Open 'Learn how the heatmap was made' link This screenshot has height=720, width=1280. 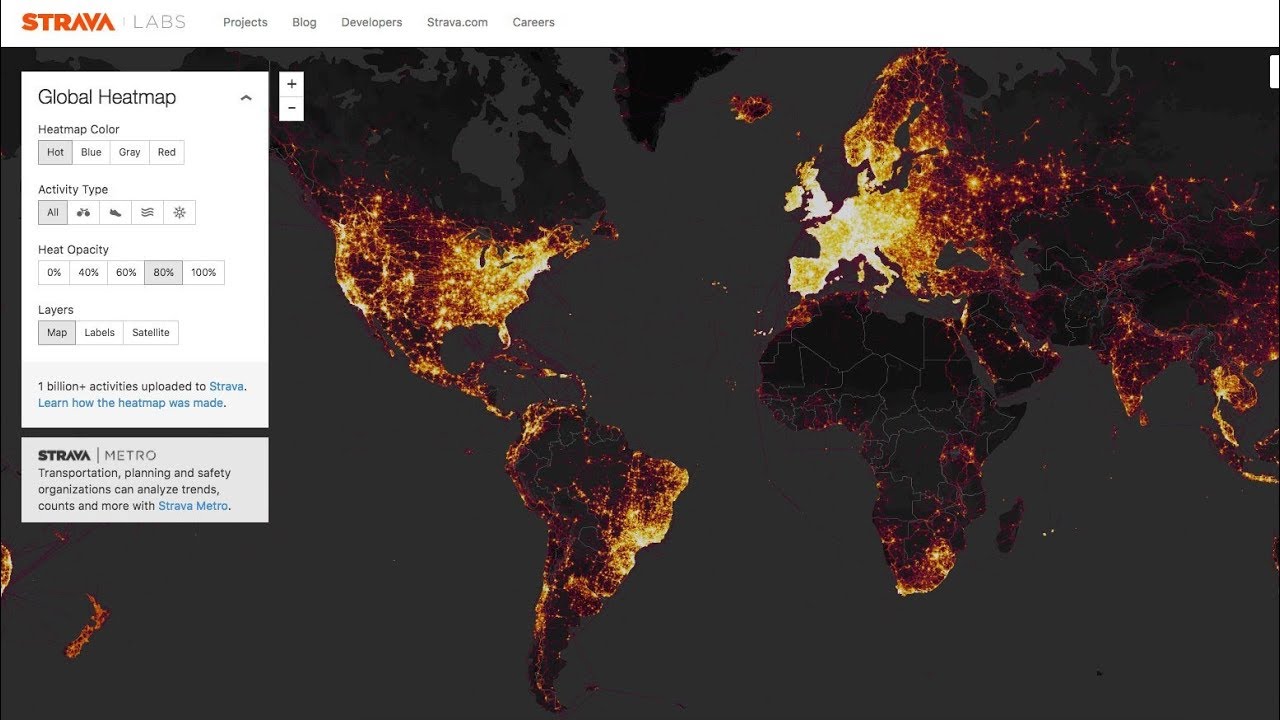131,403
